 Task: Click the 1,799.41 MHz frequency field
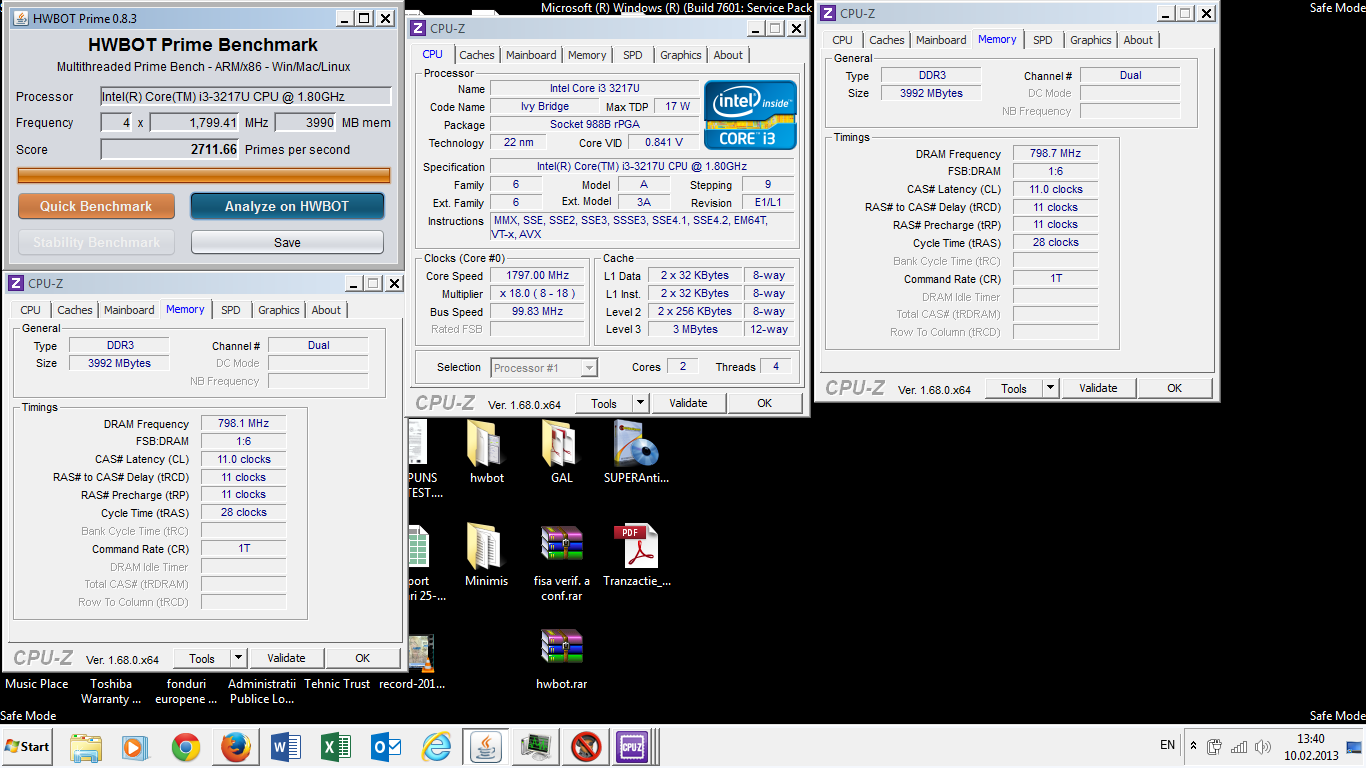(195, 122)
